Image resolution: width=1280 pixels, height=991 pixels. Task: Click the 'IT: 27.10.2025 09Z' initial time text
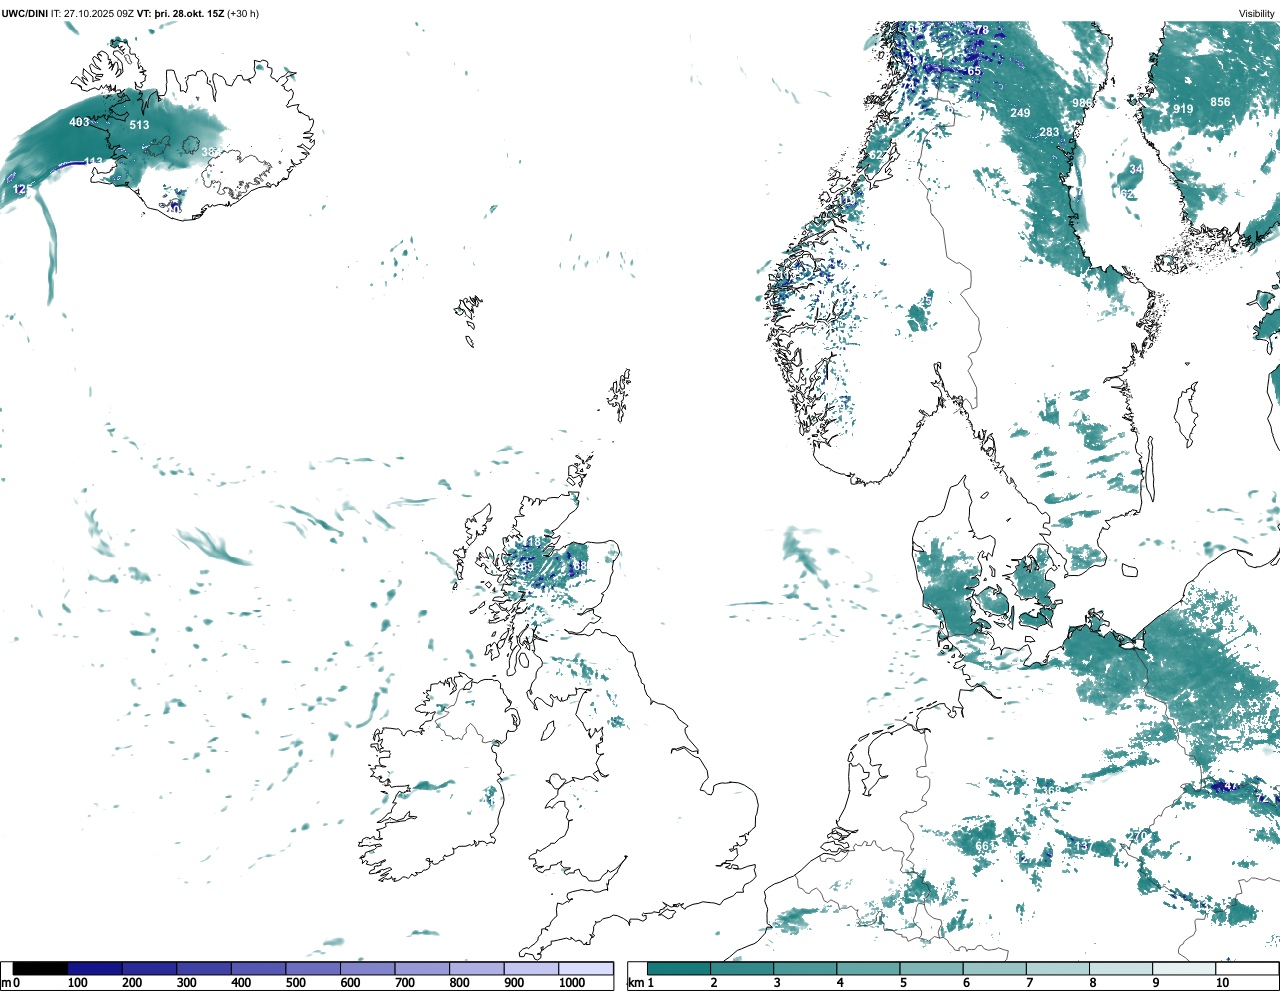click(93, 14)
